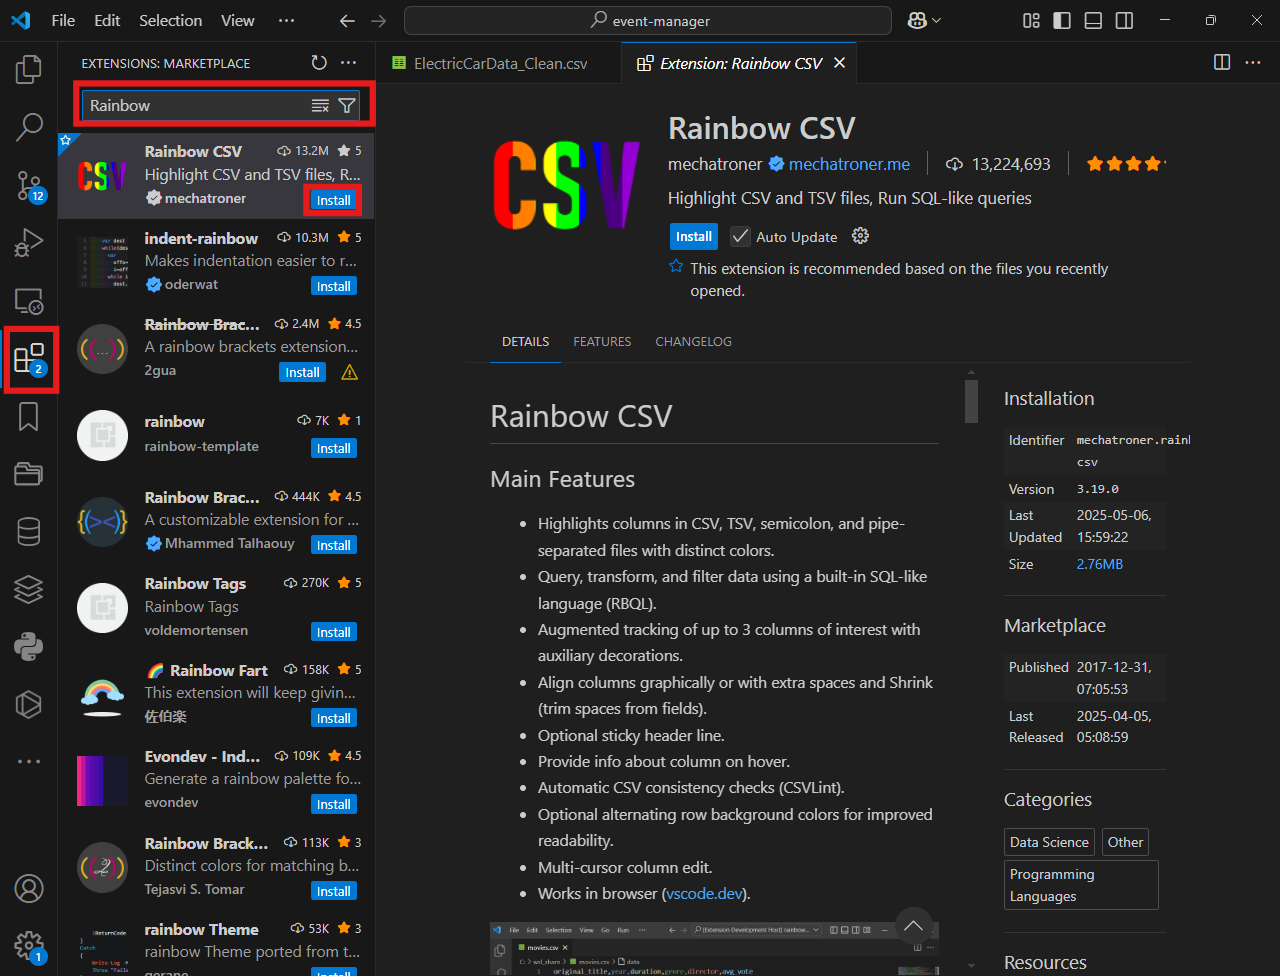Screen dimensions: 1280x976
Task: Click the Rainbow extension search field
Action: tap(195, 106)
